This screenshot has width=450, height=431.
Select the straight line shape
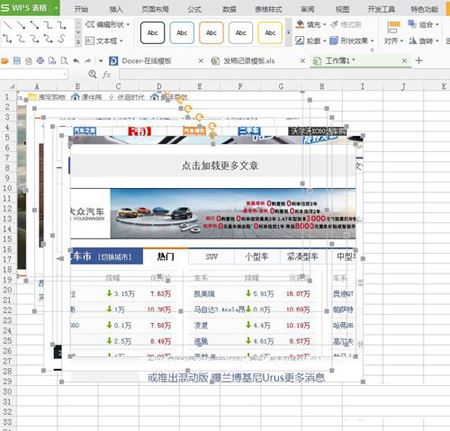click(8, 25)
